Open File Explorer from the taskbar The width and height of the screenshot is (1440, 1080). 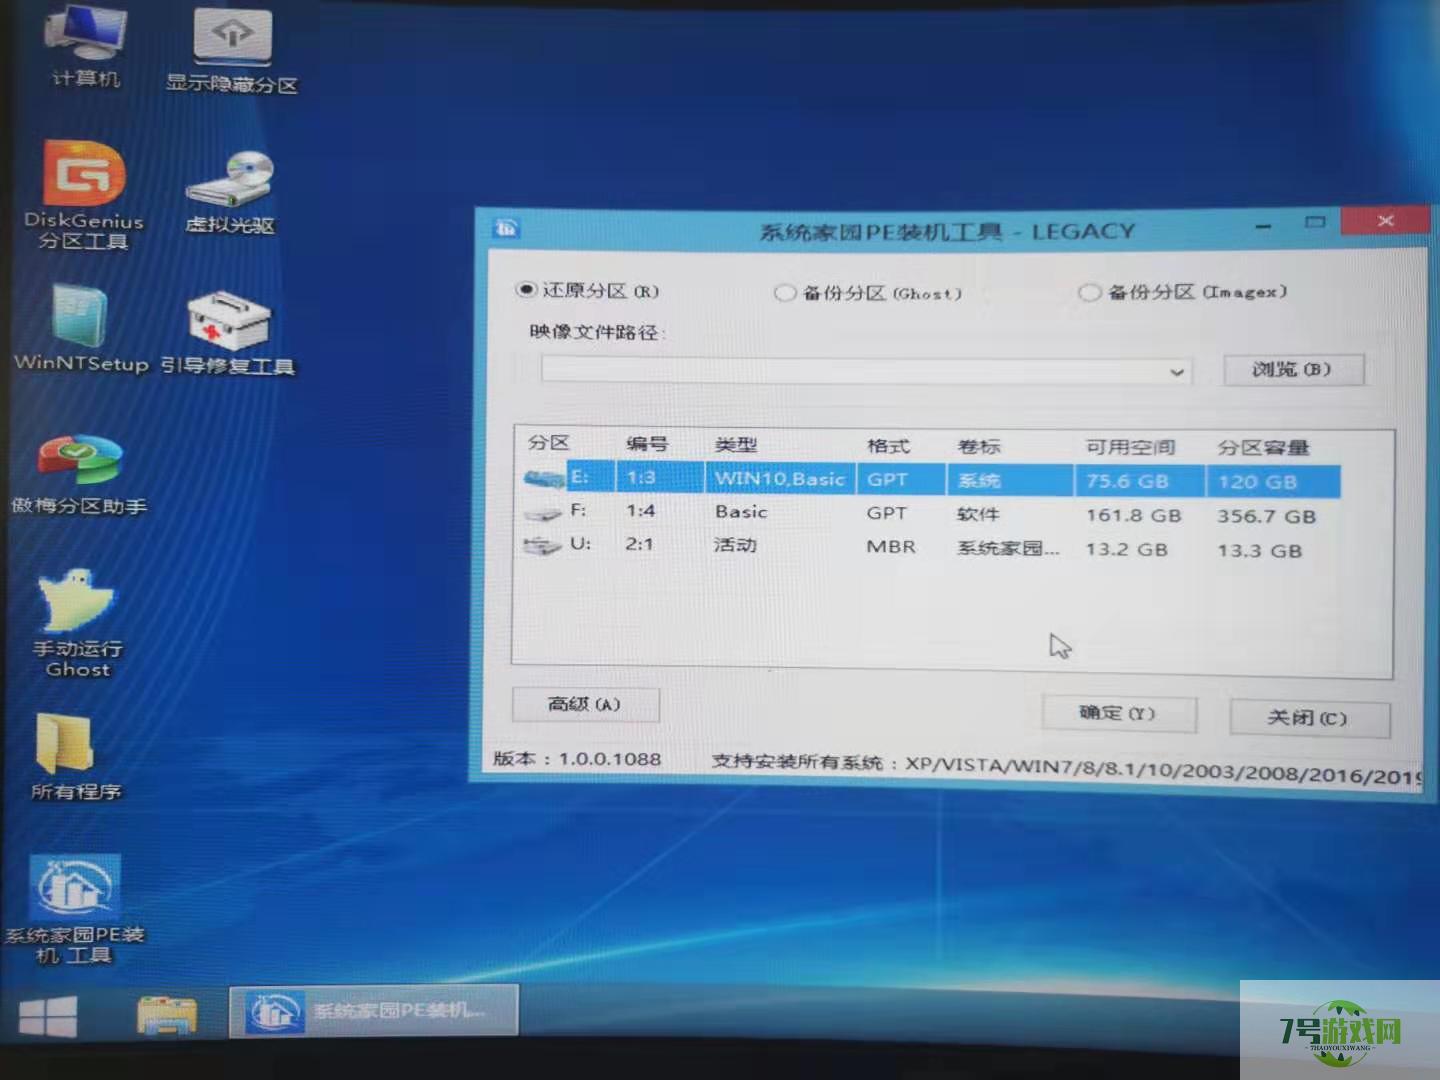[x=166, y=1016]
